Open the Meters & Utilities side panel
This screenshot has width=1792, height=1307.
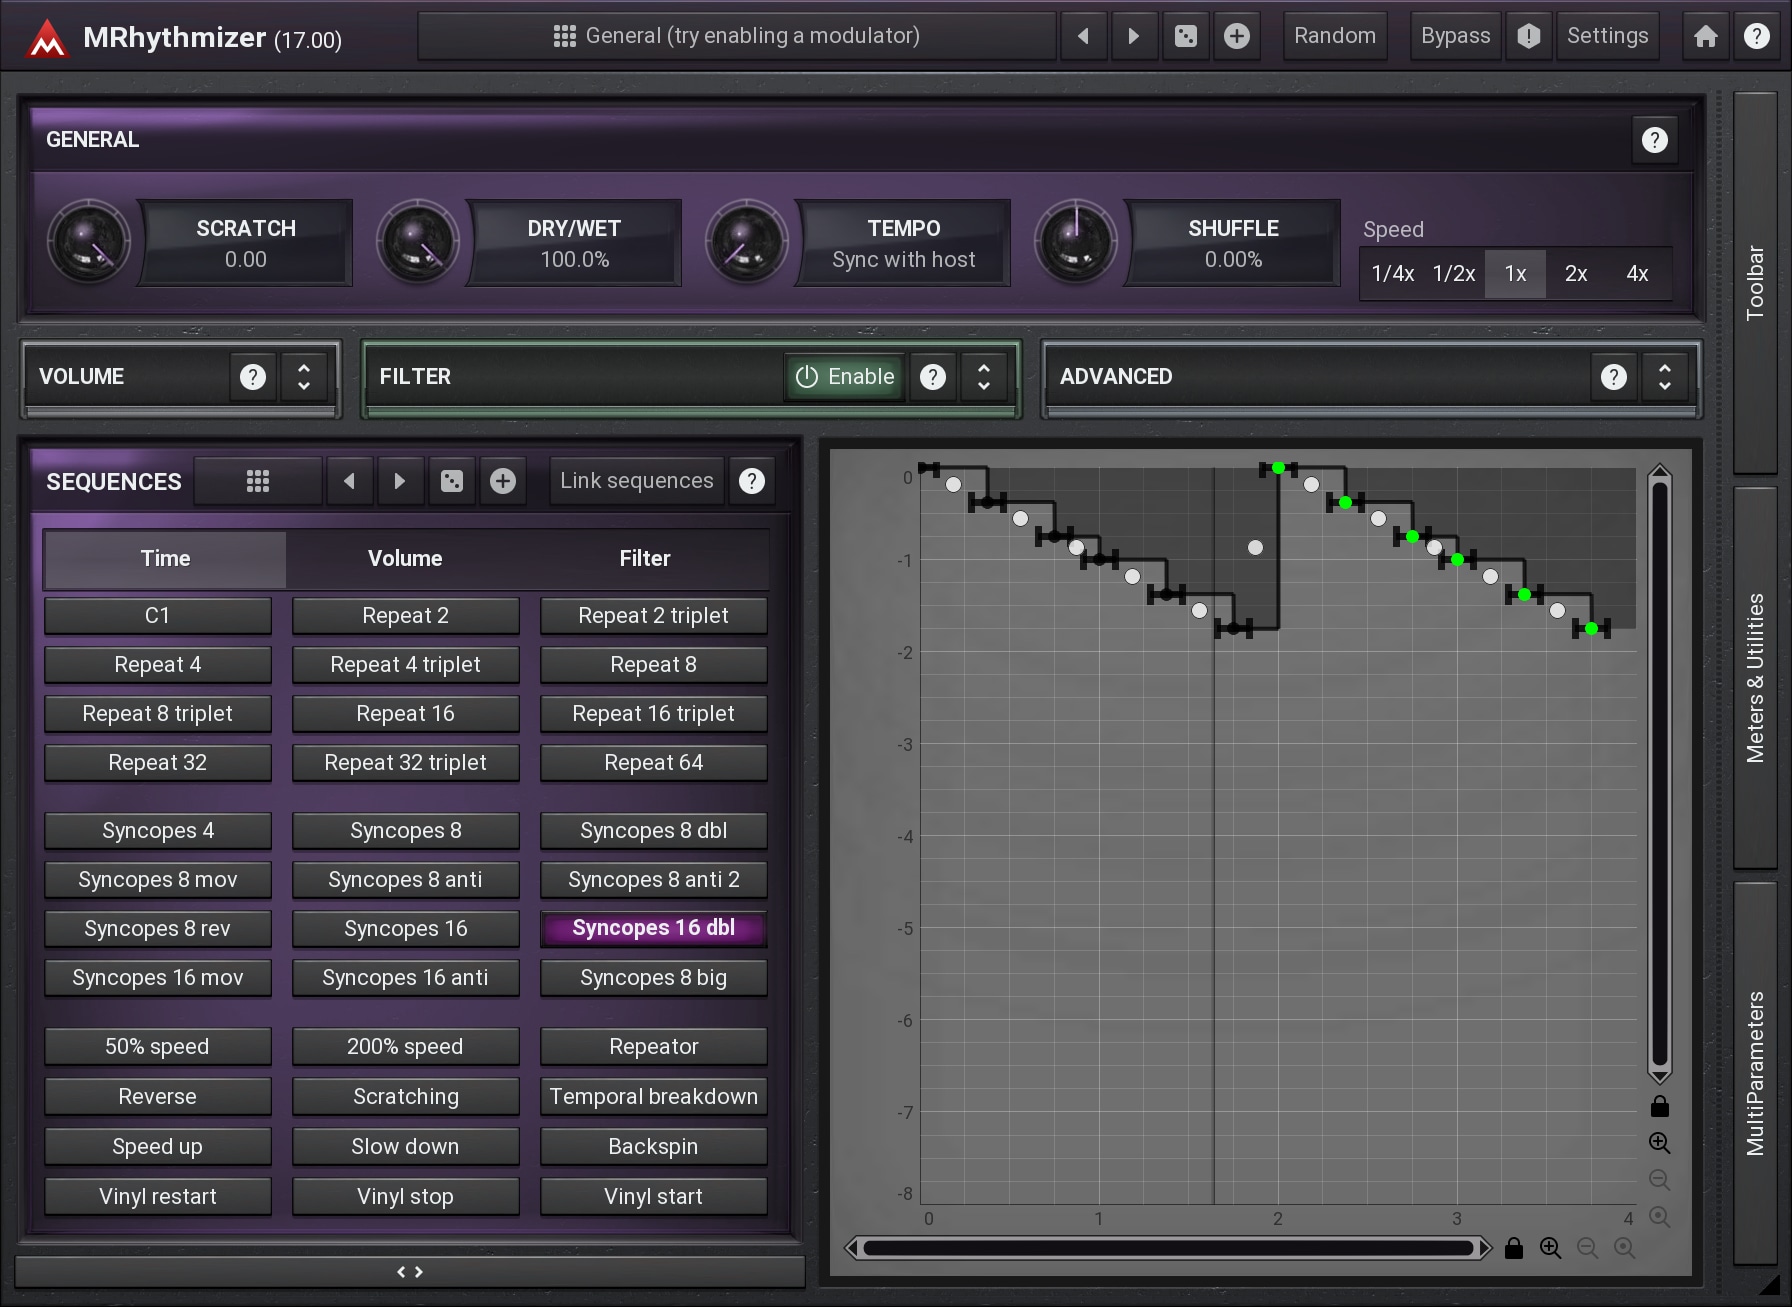1755,678
